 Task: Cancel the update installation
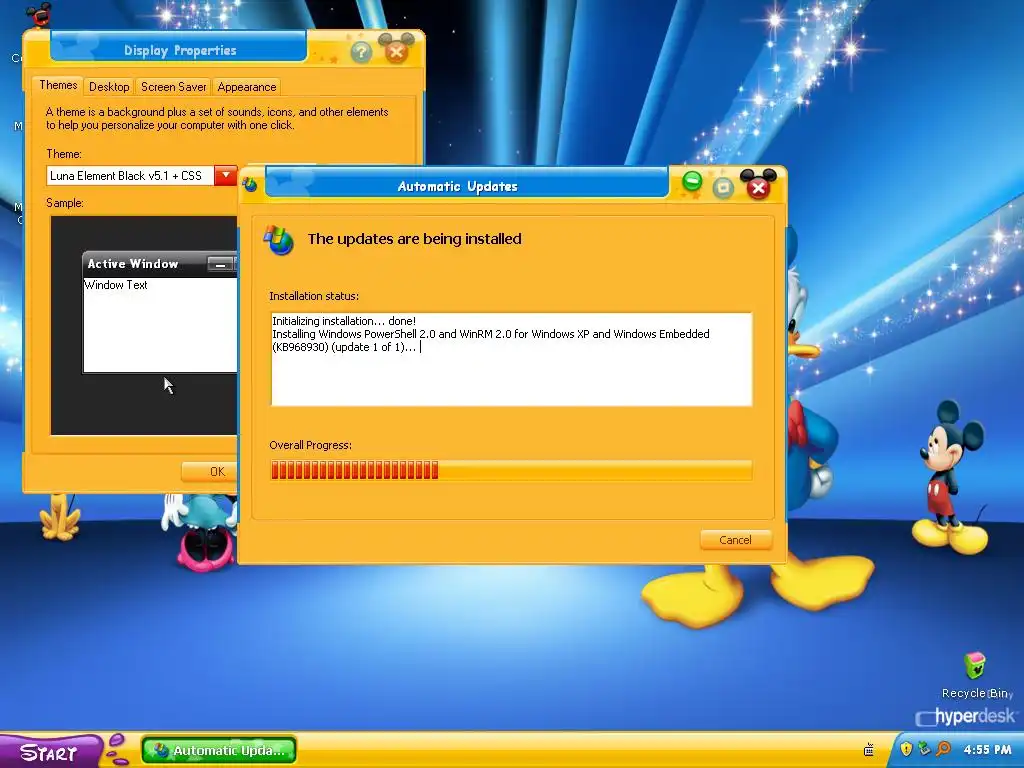[x=735, y=540]
